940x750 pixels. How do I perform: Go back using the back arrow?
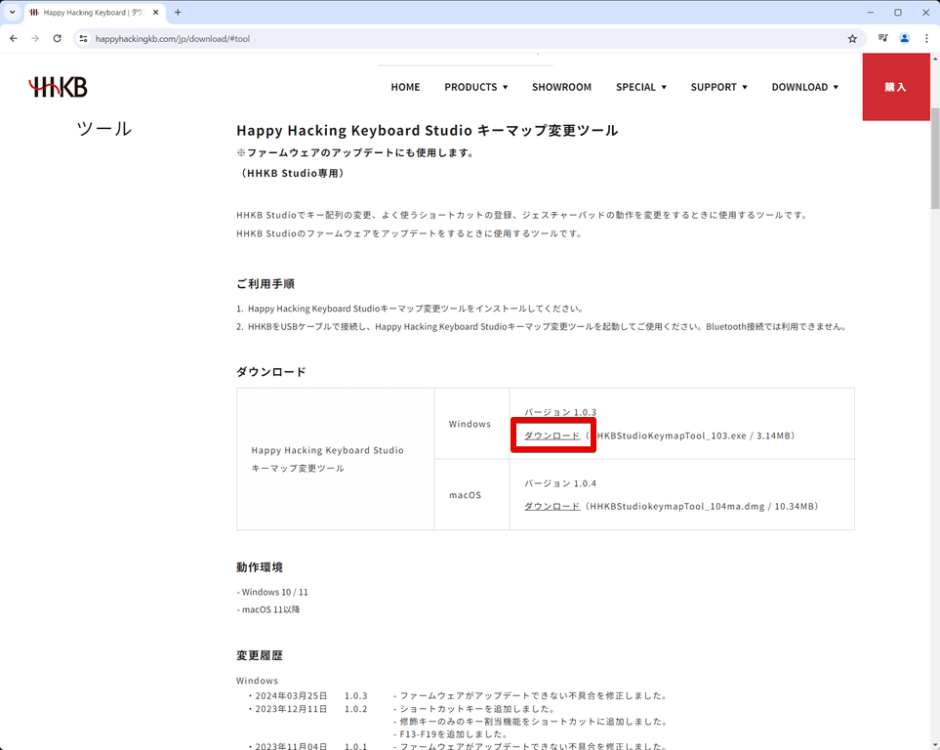click(x=13, y=37)
